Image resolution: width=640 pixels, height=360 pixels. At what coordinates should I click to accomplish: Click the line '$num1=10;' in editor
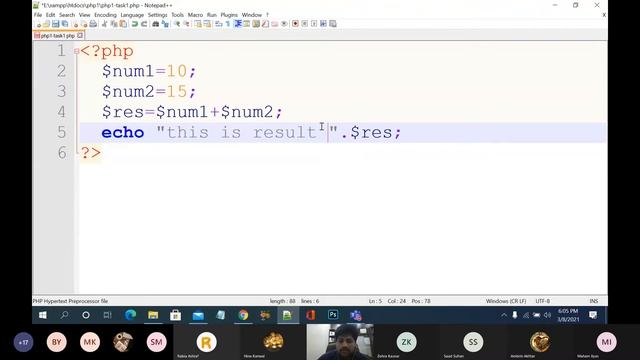(x=149, y=71)
